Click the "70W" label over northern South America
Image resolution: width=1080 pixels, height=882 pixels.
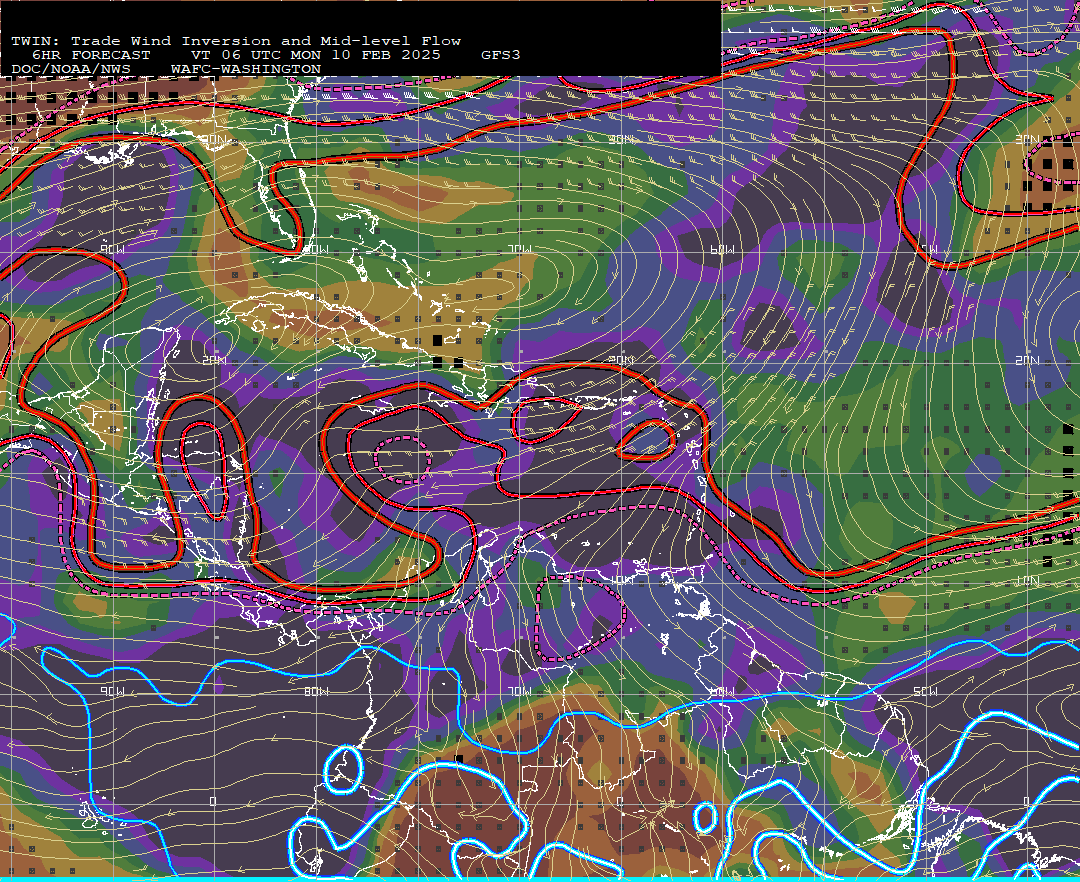click(520, 691)
